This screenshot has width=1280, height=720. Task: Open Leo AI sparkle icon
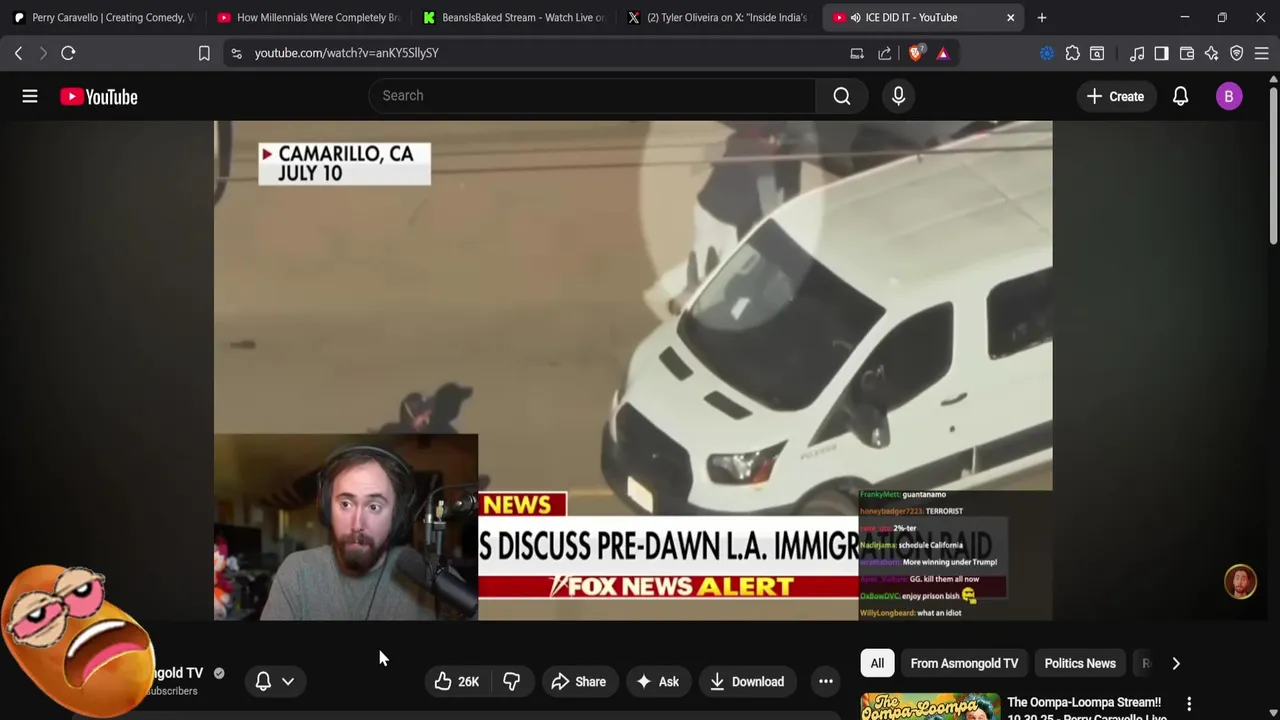coord(1212,53)
